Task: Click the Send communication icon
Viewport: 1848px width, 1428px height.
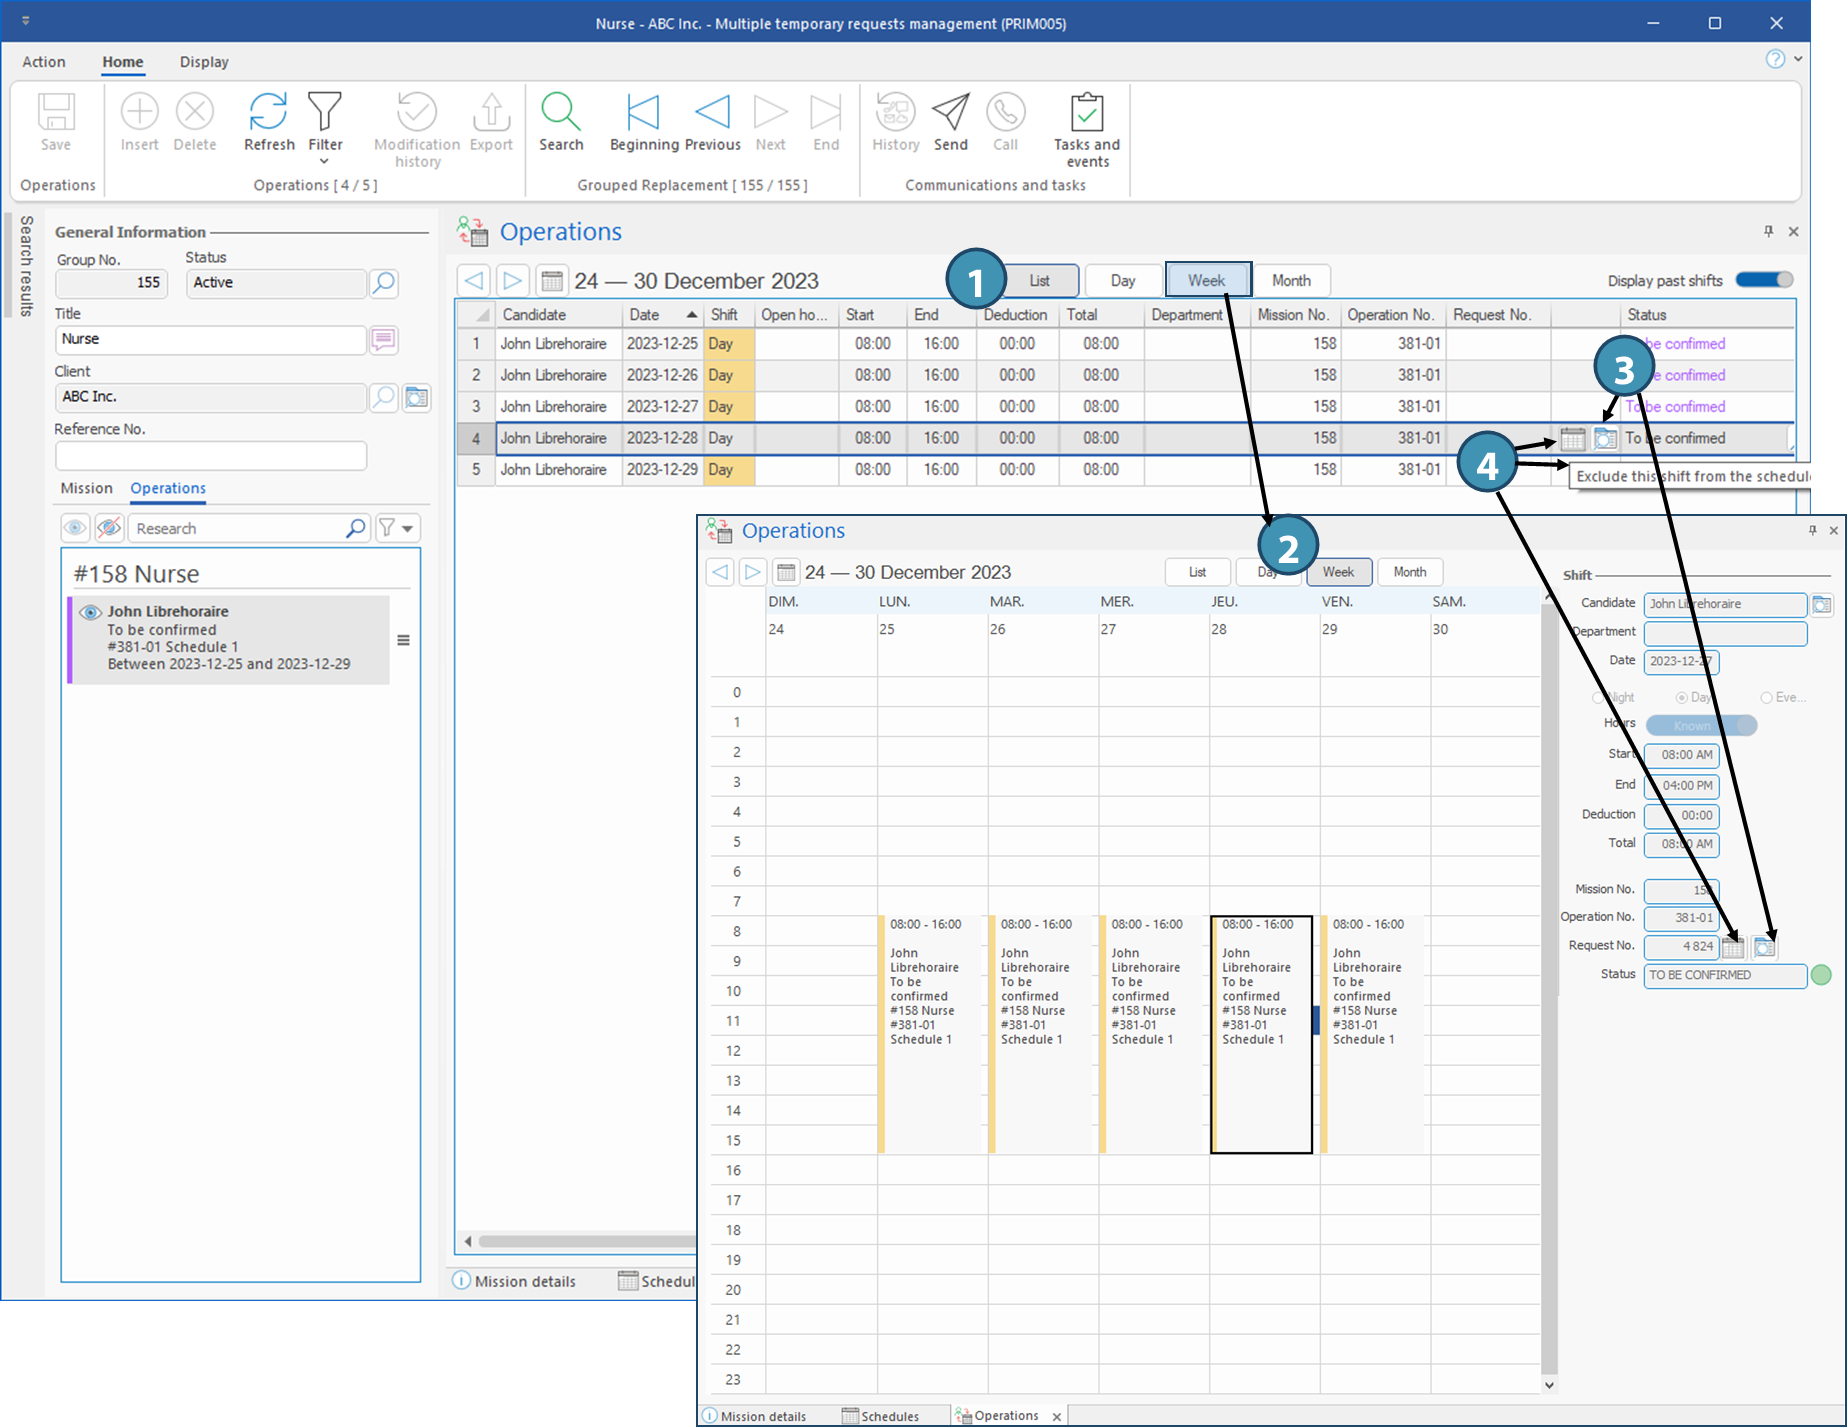Action: (950, 112)
